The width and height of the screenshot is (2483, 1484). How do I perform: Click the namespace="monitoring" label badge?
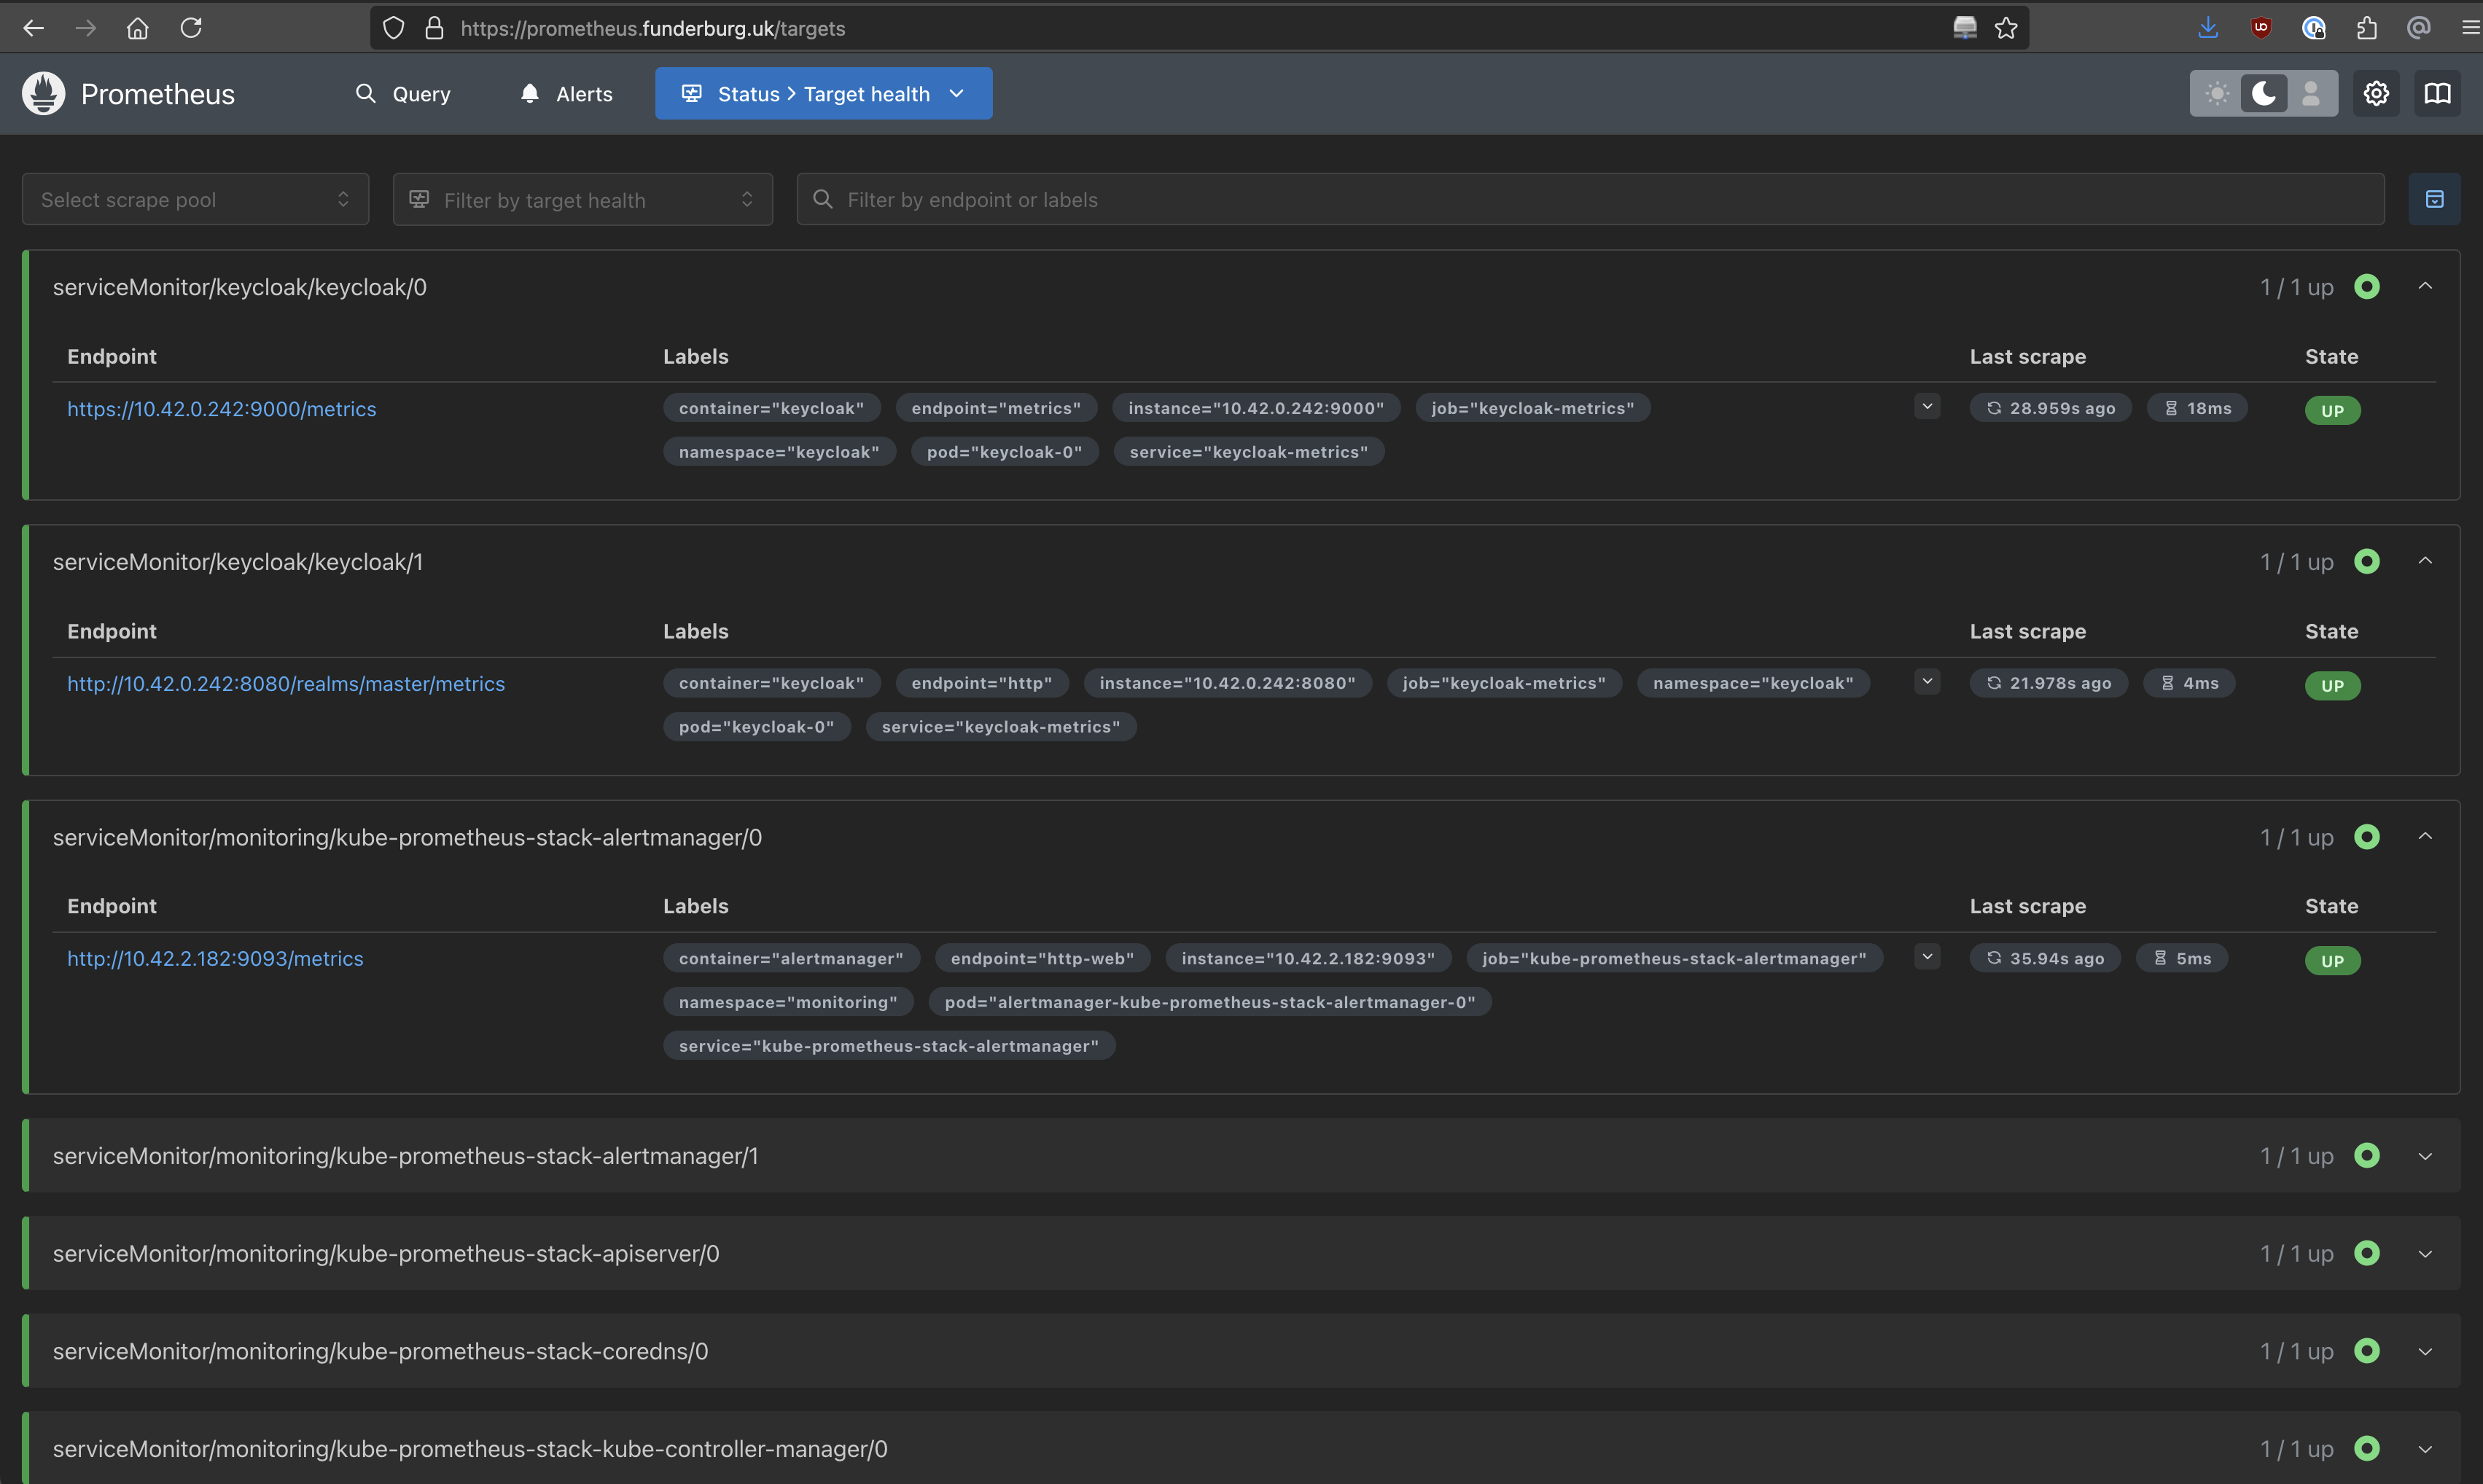pos(788,1002)
